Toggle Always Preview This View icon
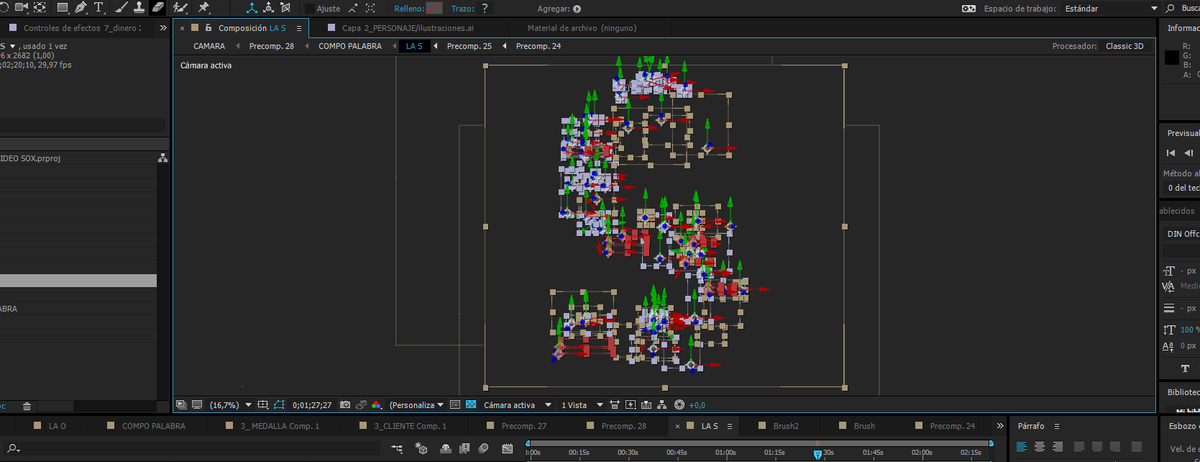Screen dimensions: 1200x462 (x=181, y=404)
